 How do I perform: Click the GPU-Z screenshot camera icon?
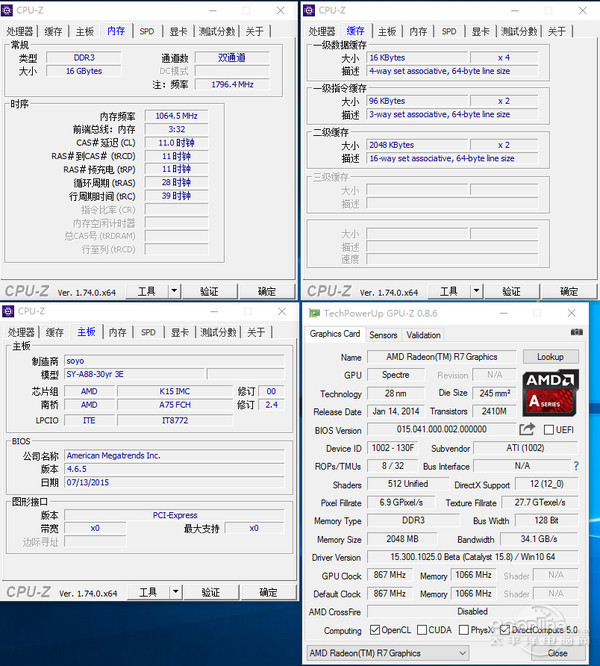[x=574, y=334]
